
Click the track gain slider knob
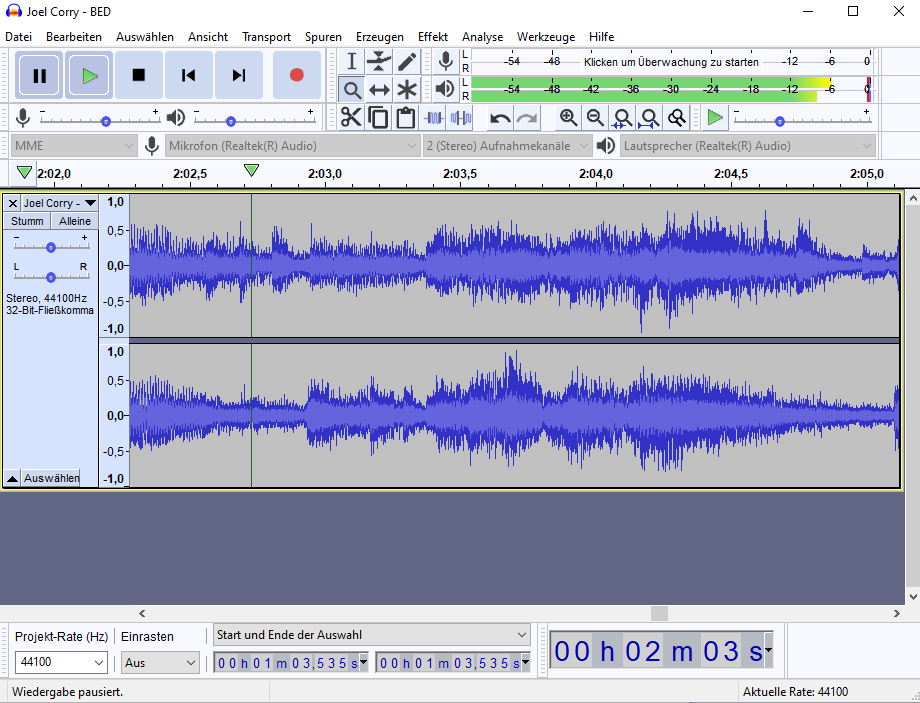(x=50, y=248)
